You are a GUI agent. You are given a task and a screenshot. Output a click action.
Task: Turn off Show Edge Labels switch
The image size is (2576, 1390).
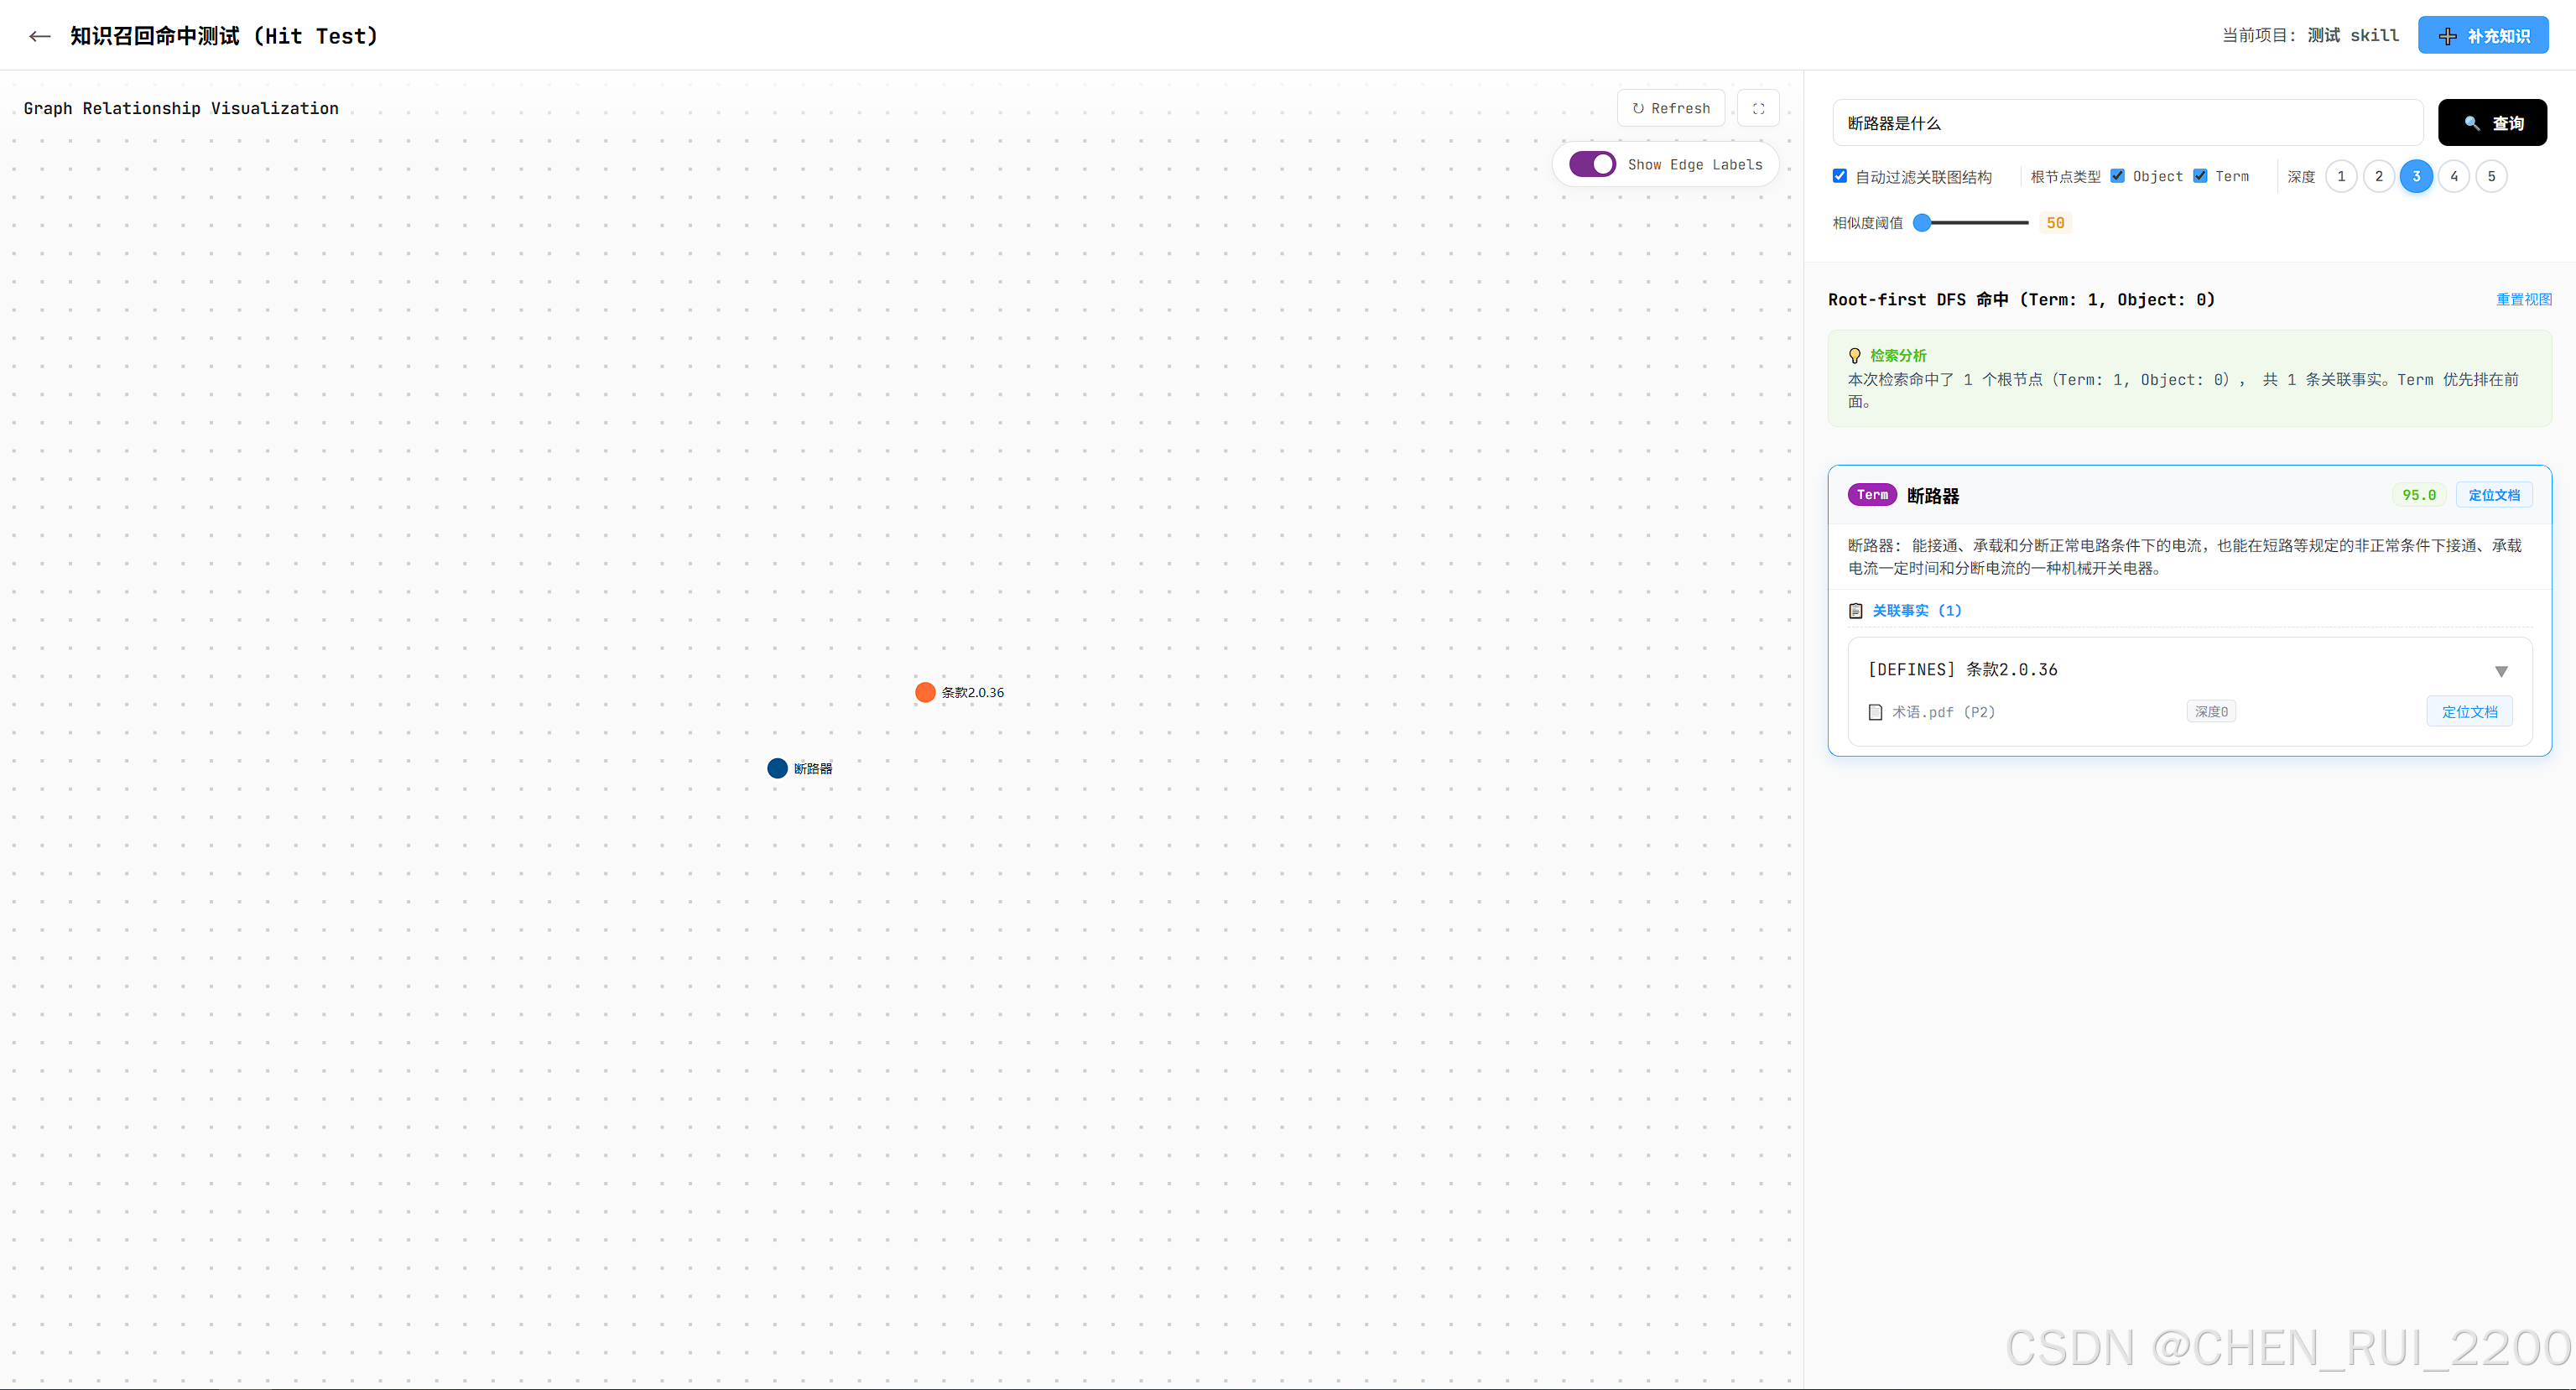point(1592,164)
